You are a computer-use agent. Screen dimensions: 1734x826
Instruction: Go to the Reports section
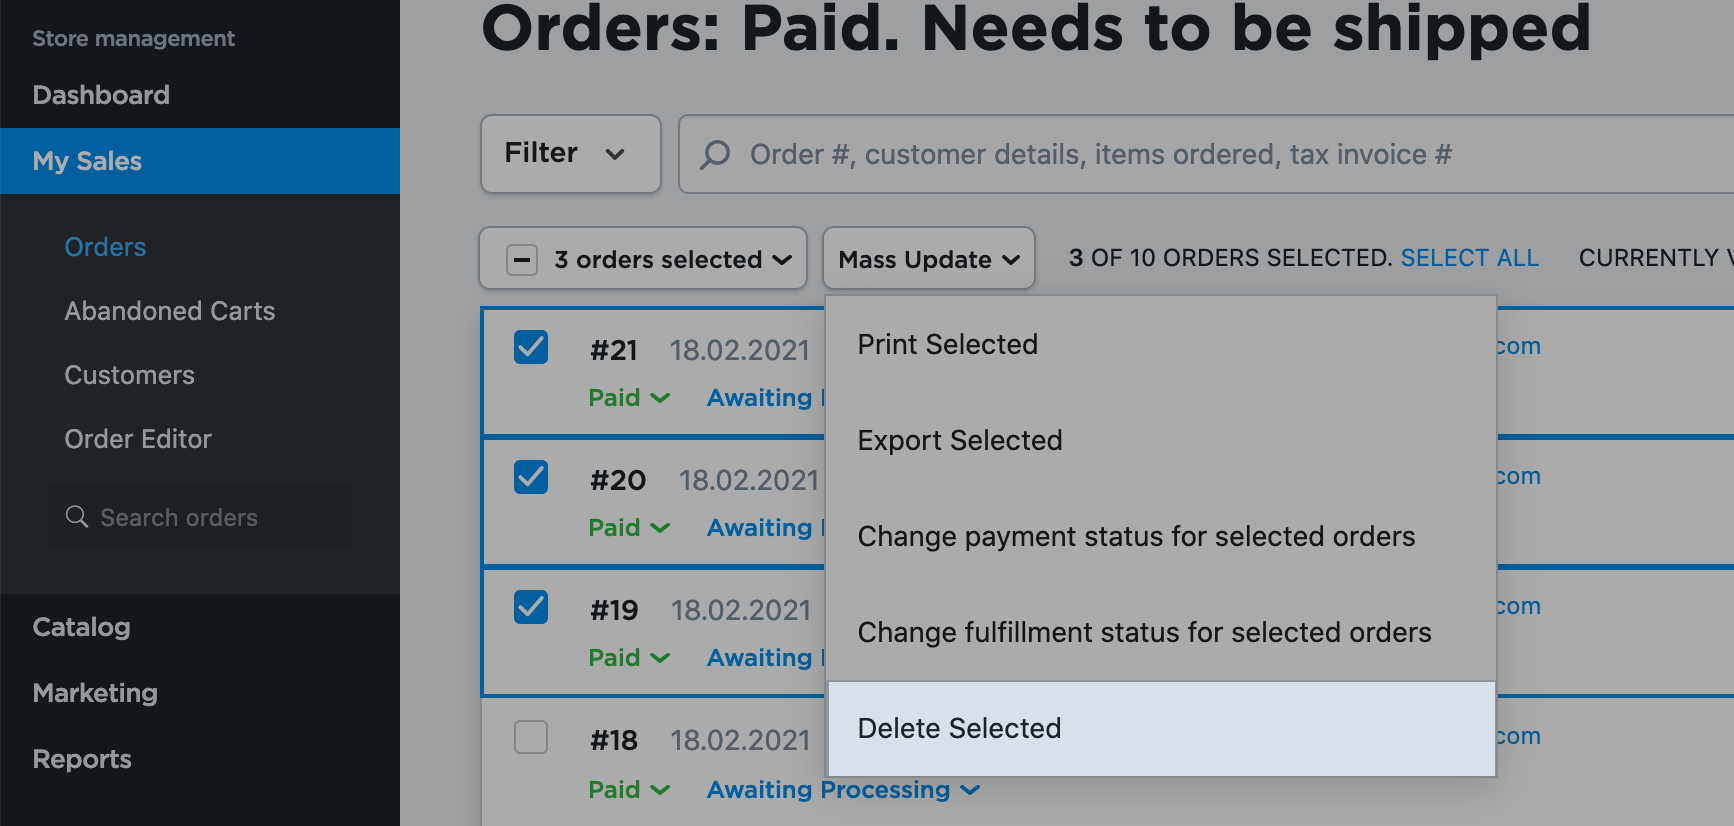pos(82,759)
